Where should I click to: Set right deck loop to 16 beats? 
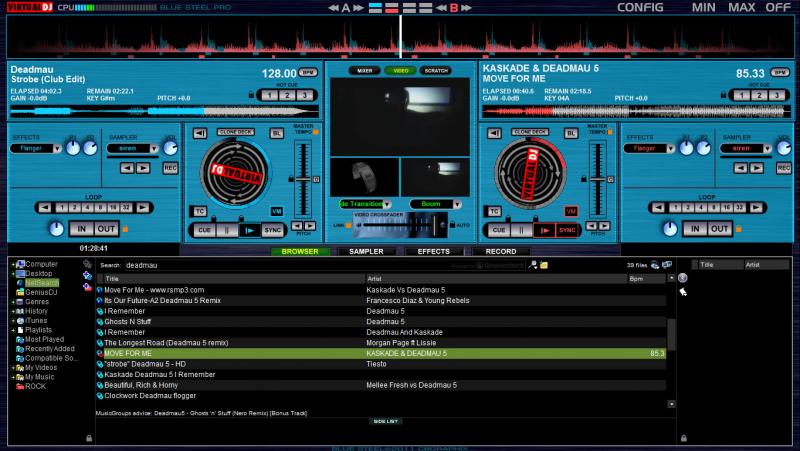coord(726,208)
